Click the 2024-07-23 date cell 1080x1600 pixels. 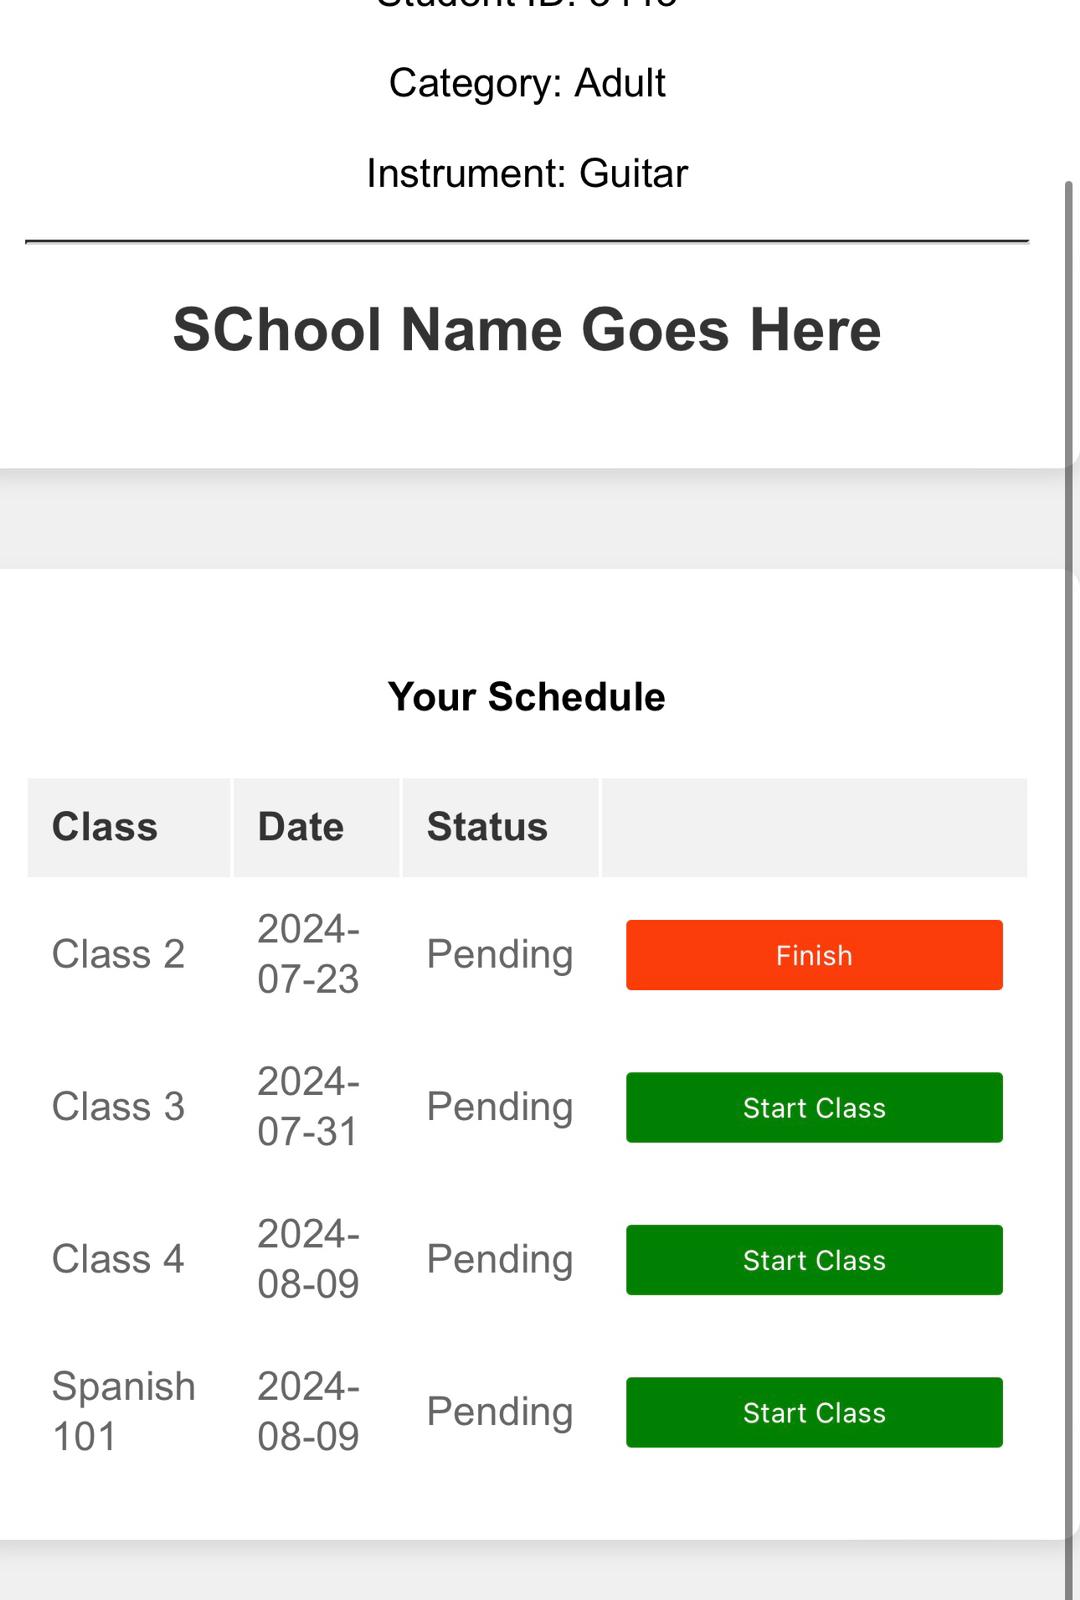click(308, 954)
